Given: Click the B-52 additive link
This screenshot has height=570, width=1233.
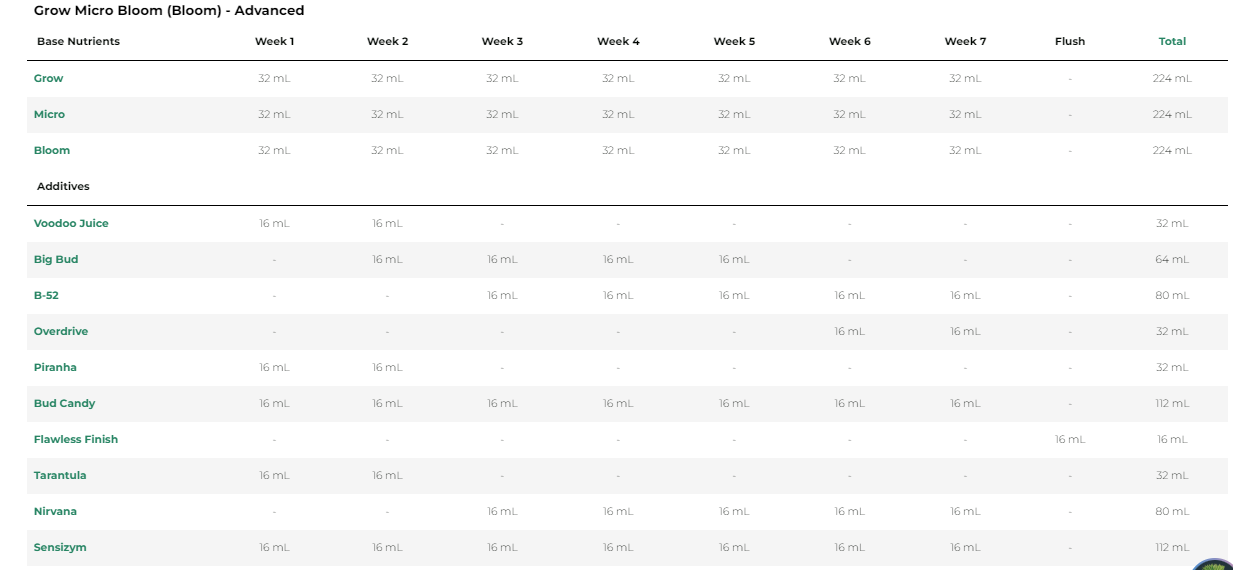Looking at the screenshot, I should point(47,295).
